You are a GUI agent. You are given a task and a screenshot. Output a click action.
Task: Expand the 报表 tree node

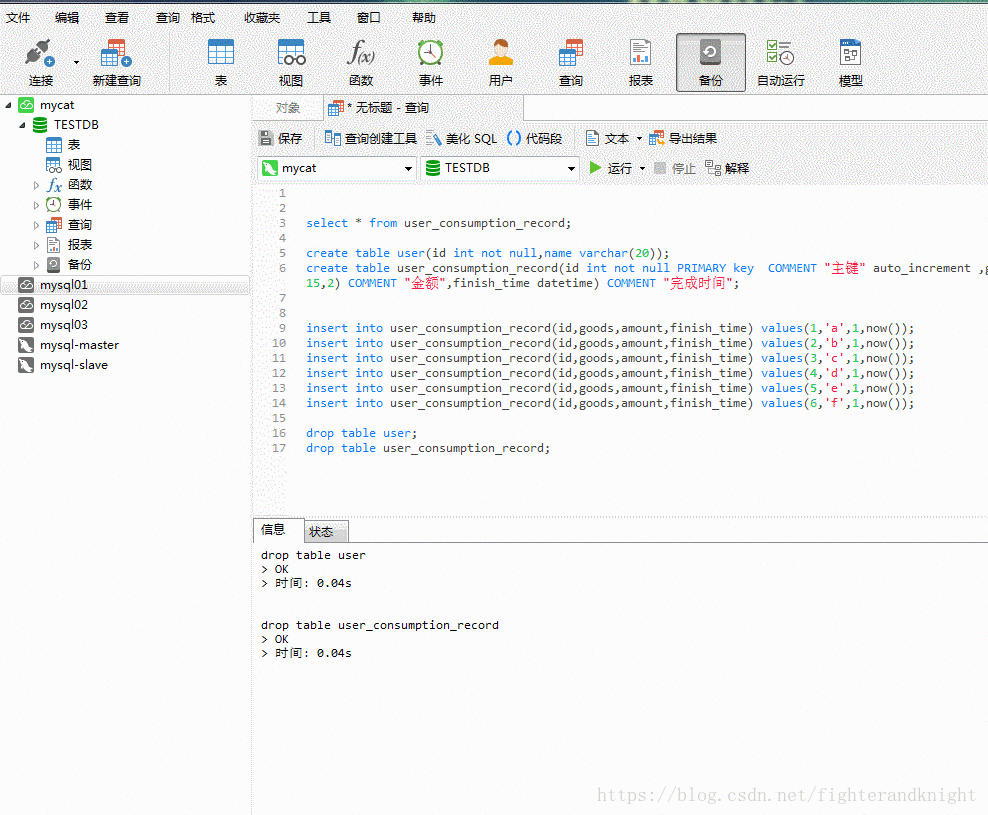36,245
